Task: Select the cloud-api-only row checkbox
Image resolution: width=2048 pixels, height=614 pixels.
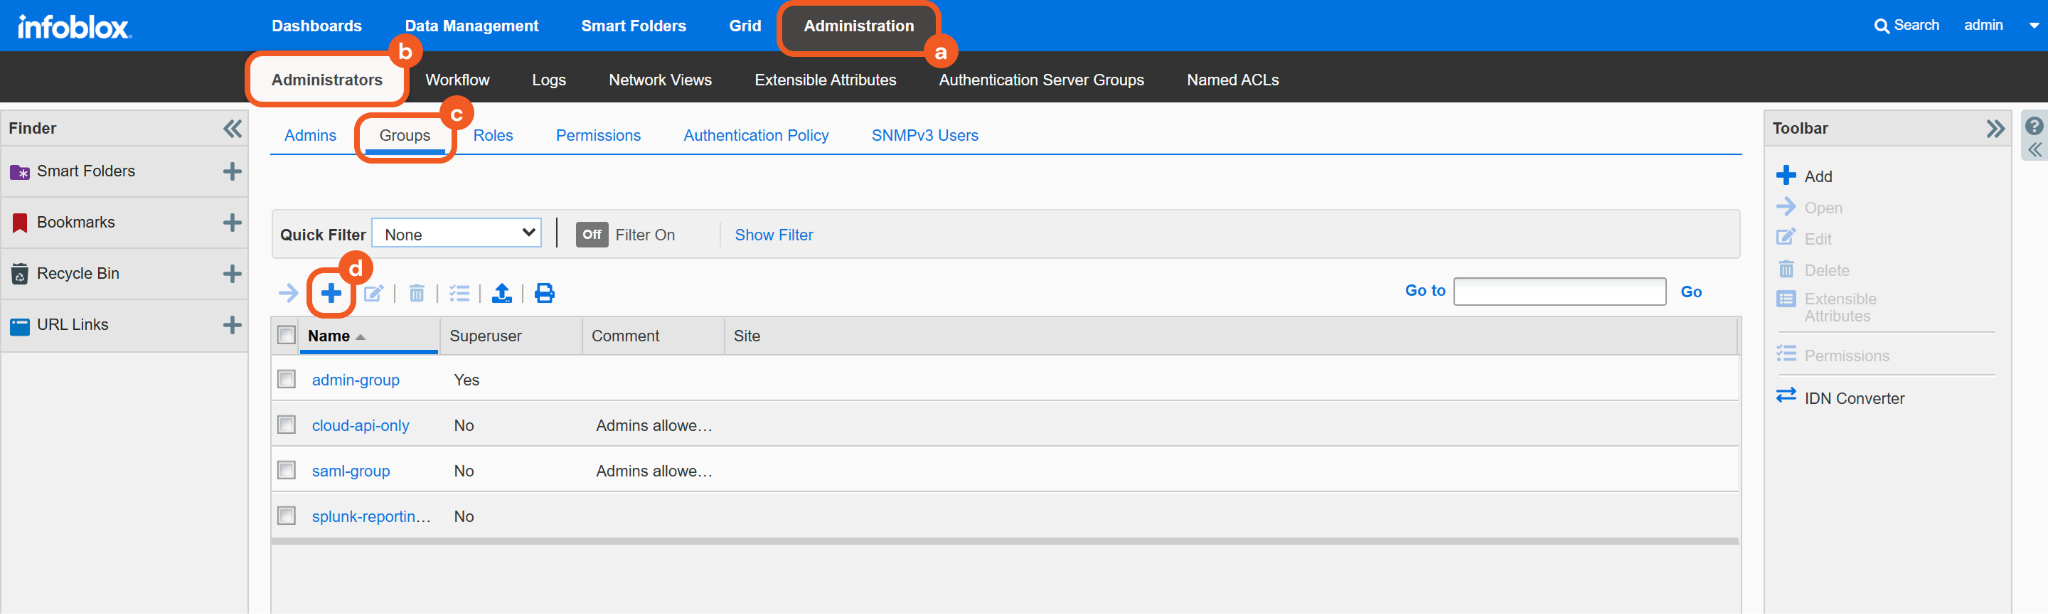Action: 287,425
